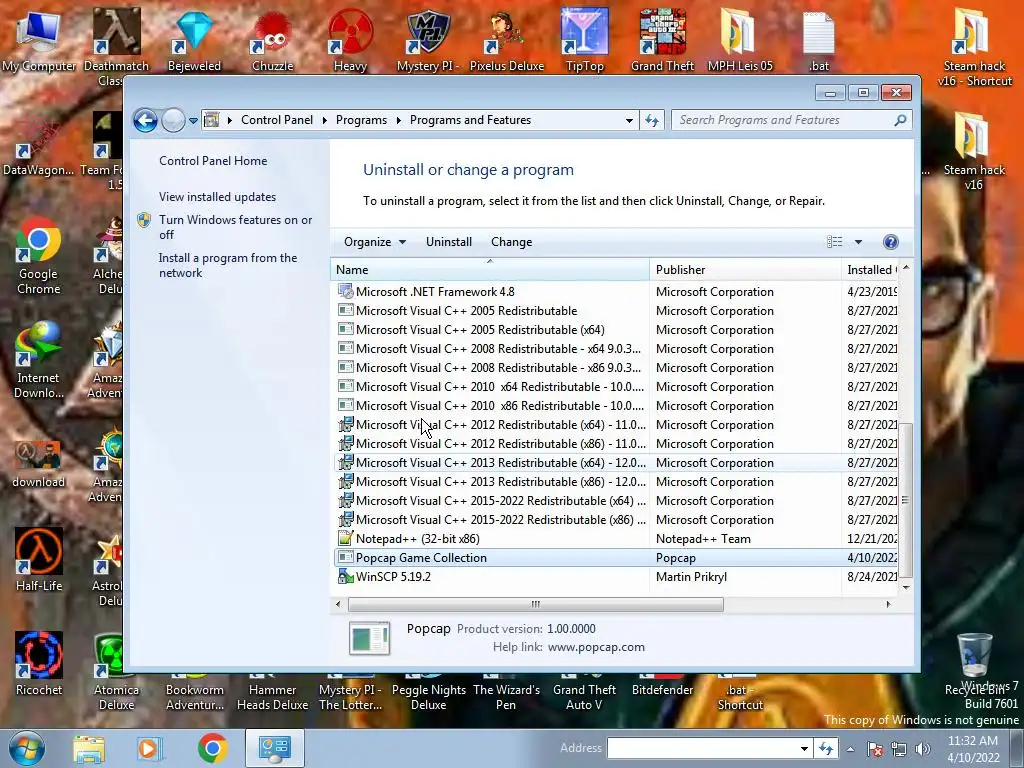The width and height of the screenshot is (1024, 768).
Task: Open Windows Start button
Action: [x=27, y=748]
